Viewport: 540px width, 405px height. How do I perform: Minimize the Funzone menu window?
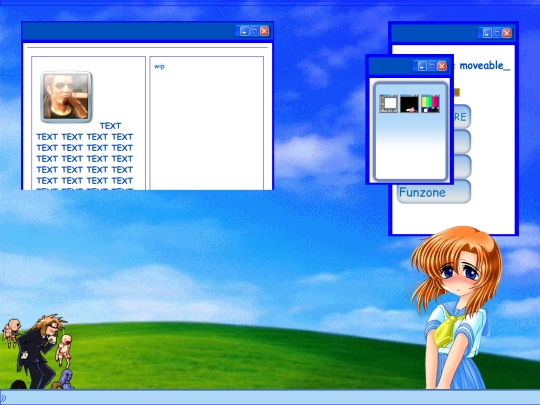click(x=487, y=33)
